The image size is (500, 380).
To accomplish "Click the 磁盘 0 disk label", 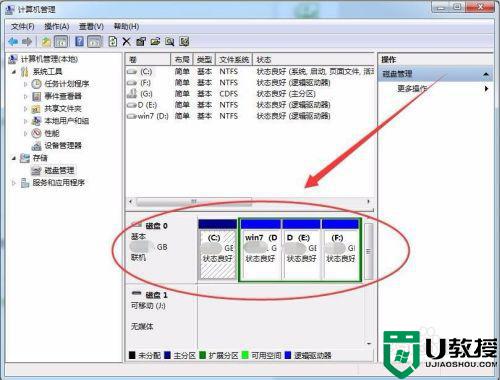I will tap(156, 226).
